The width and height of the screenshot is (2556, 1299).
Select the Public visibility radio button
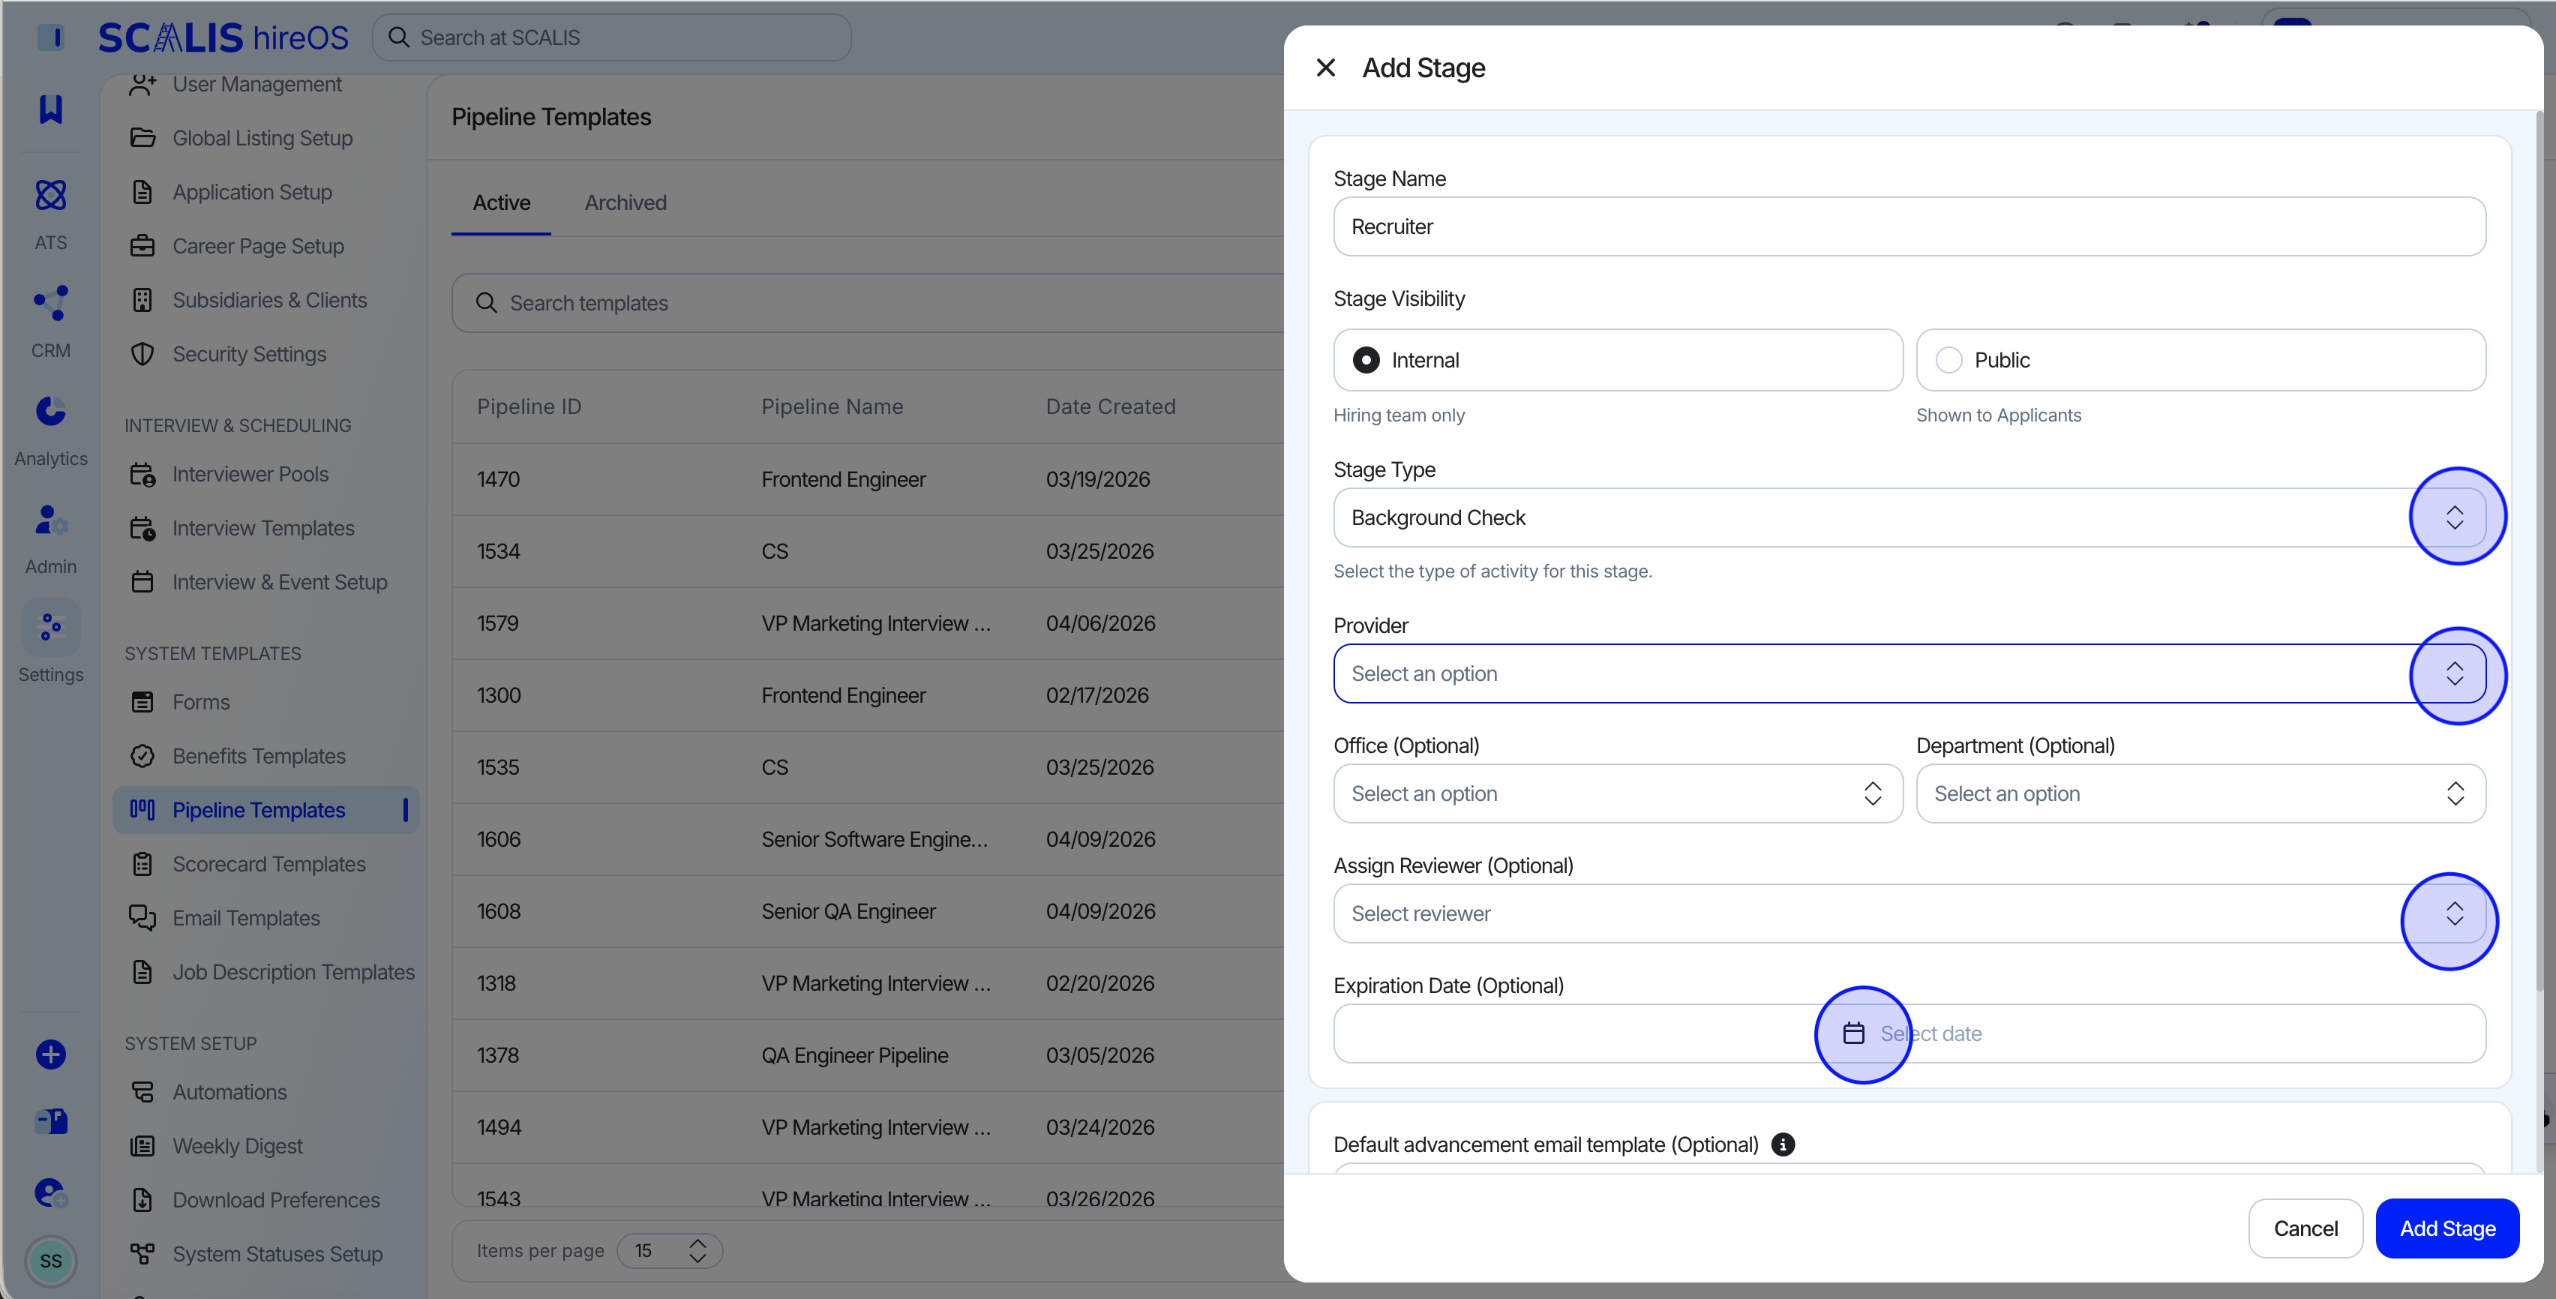[x=1949, y=360]
